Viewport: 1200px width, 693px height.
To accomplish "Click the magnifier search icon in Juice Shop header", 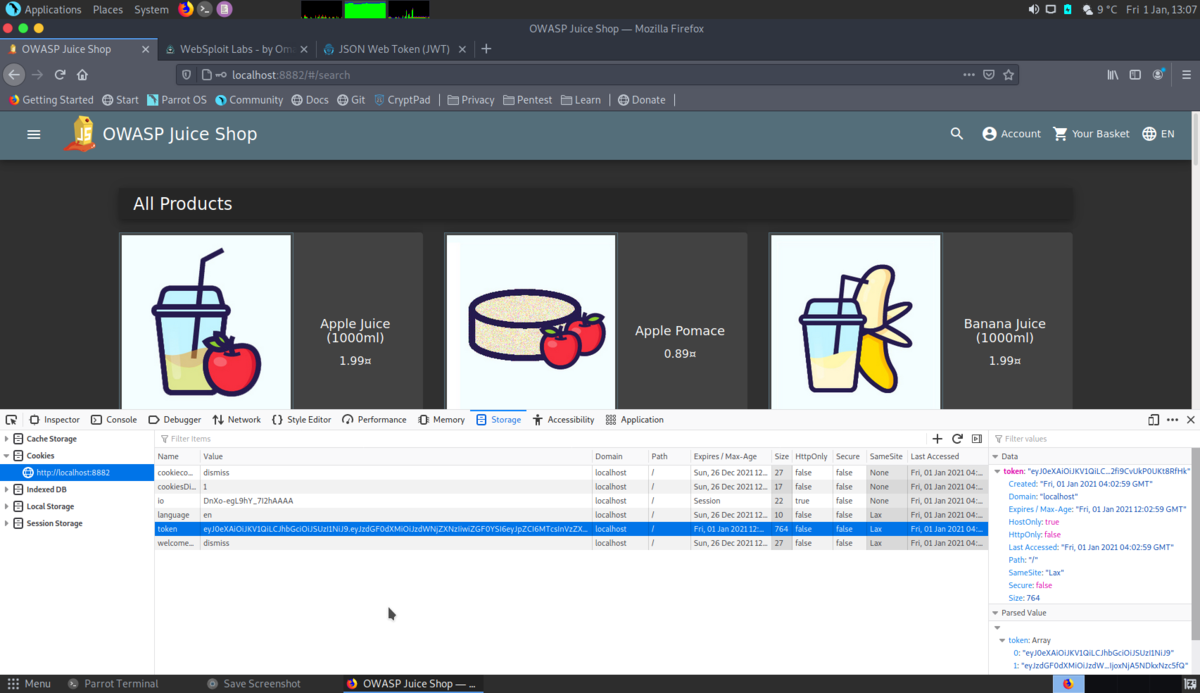I will coord(957,134).
